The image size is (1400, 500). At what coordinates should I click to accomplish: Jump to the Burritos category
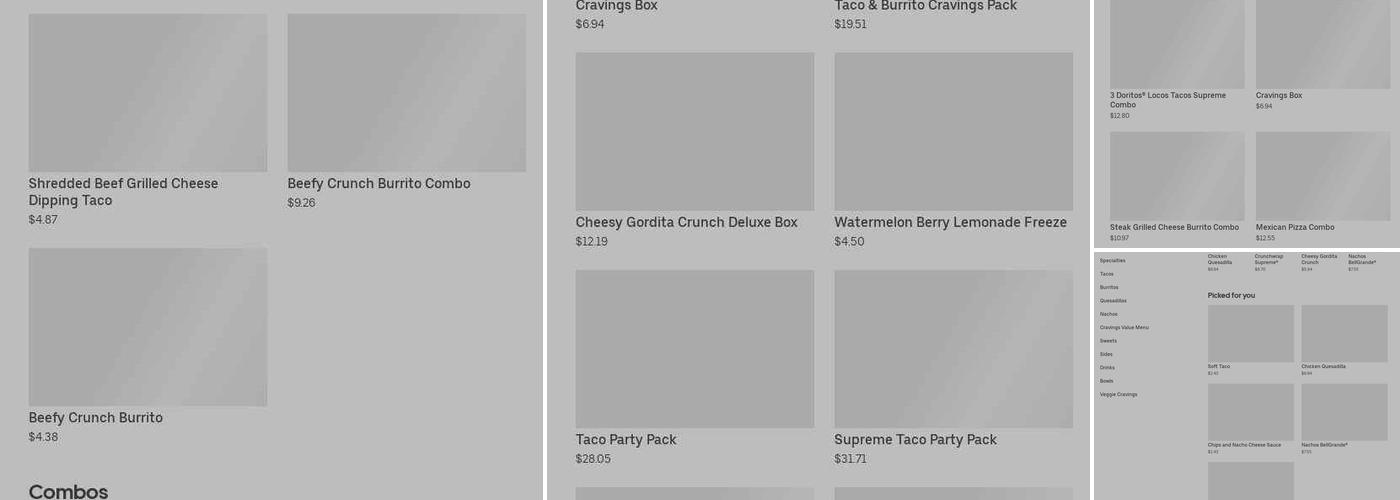[1109, 287]
